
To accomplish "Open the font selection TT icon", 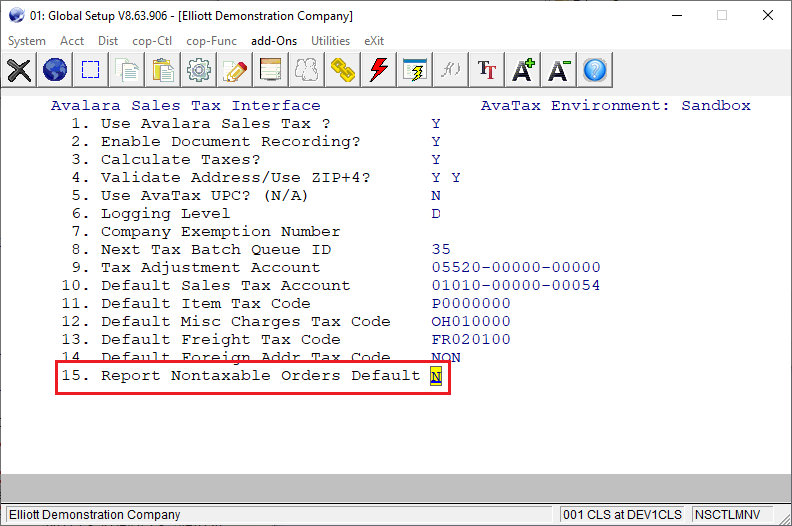I will (487, 69).
